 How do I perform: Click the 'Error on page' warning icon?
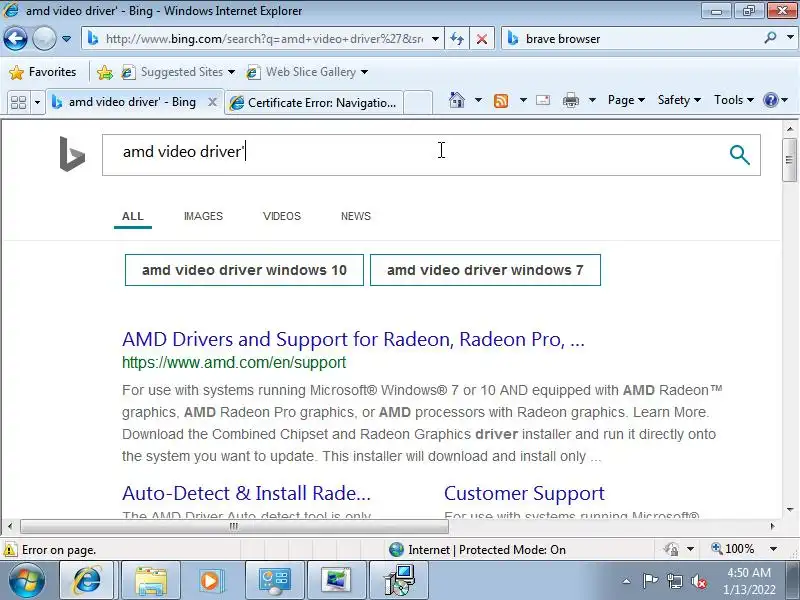pos(10,550)
